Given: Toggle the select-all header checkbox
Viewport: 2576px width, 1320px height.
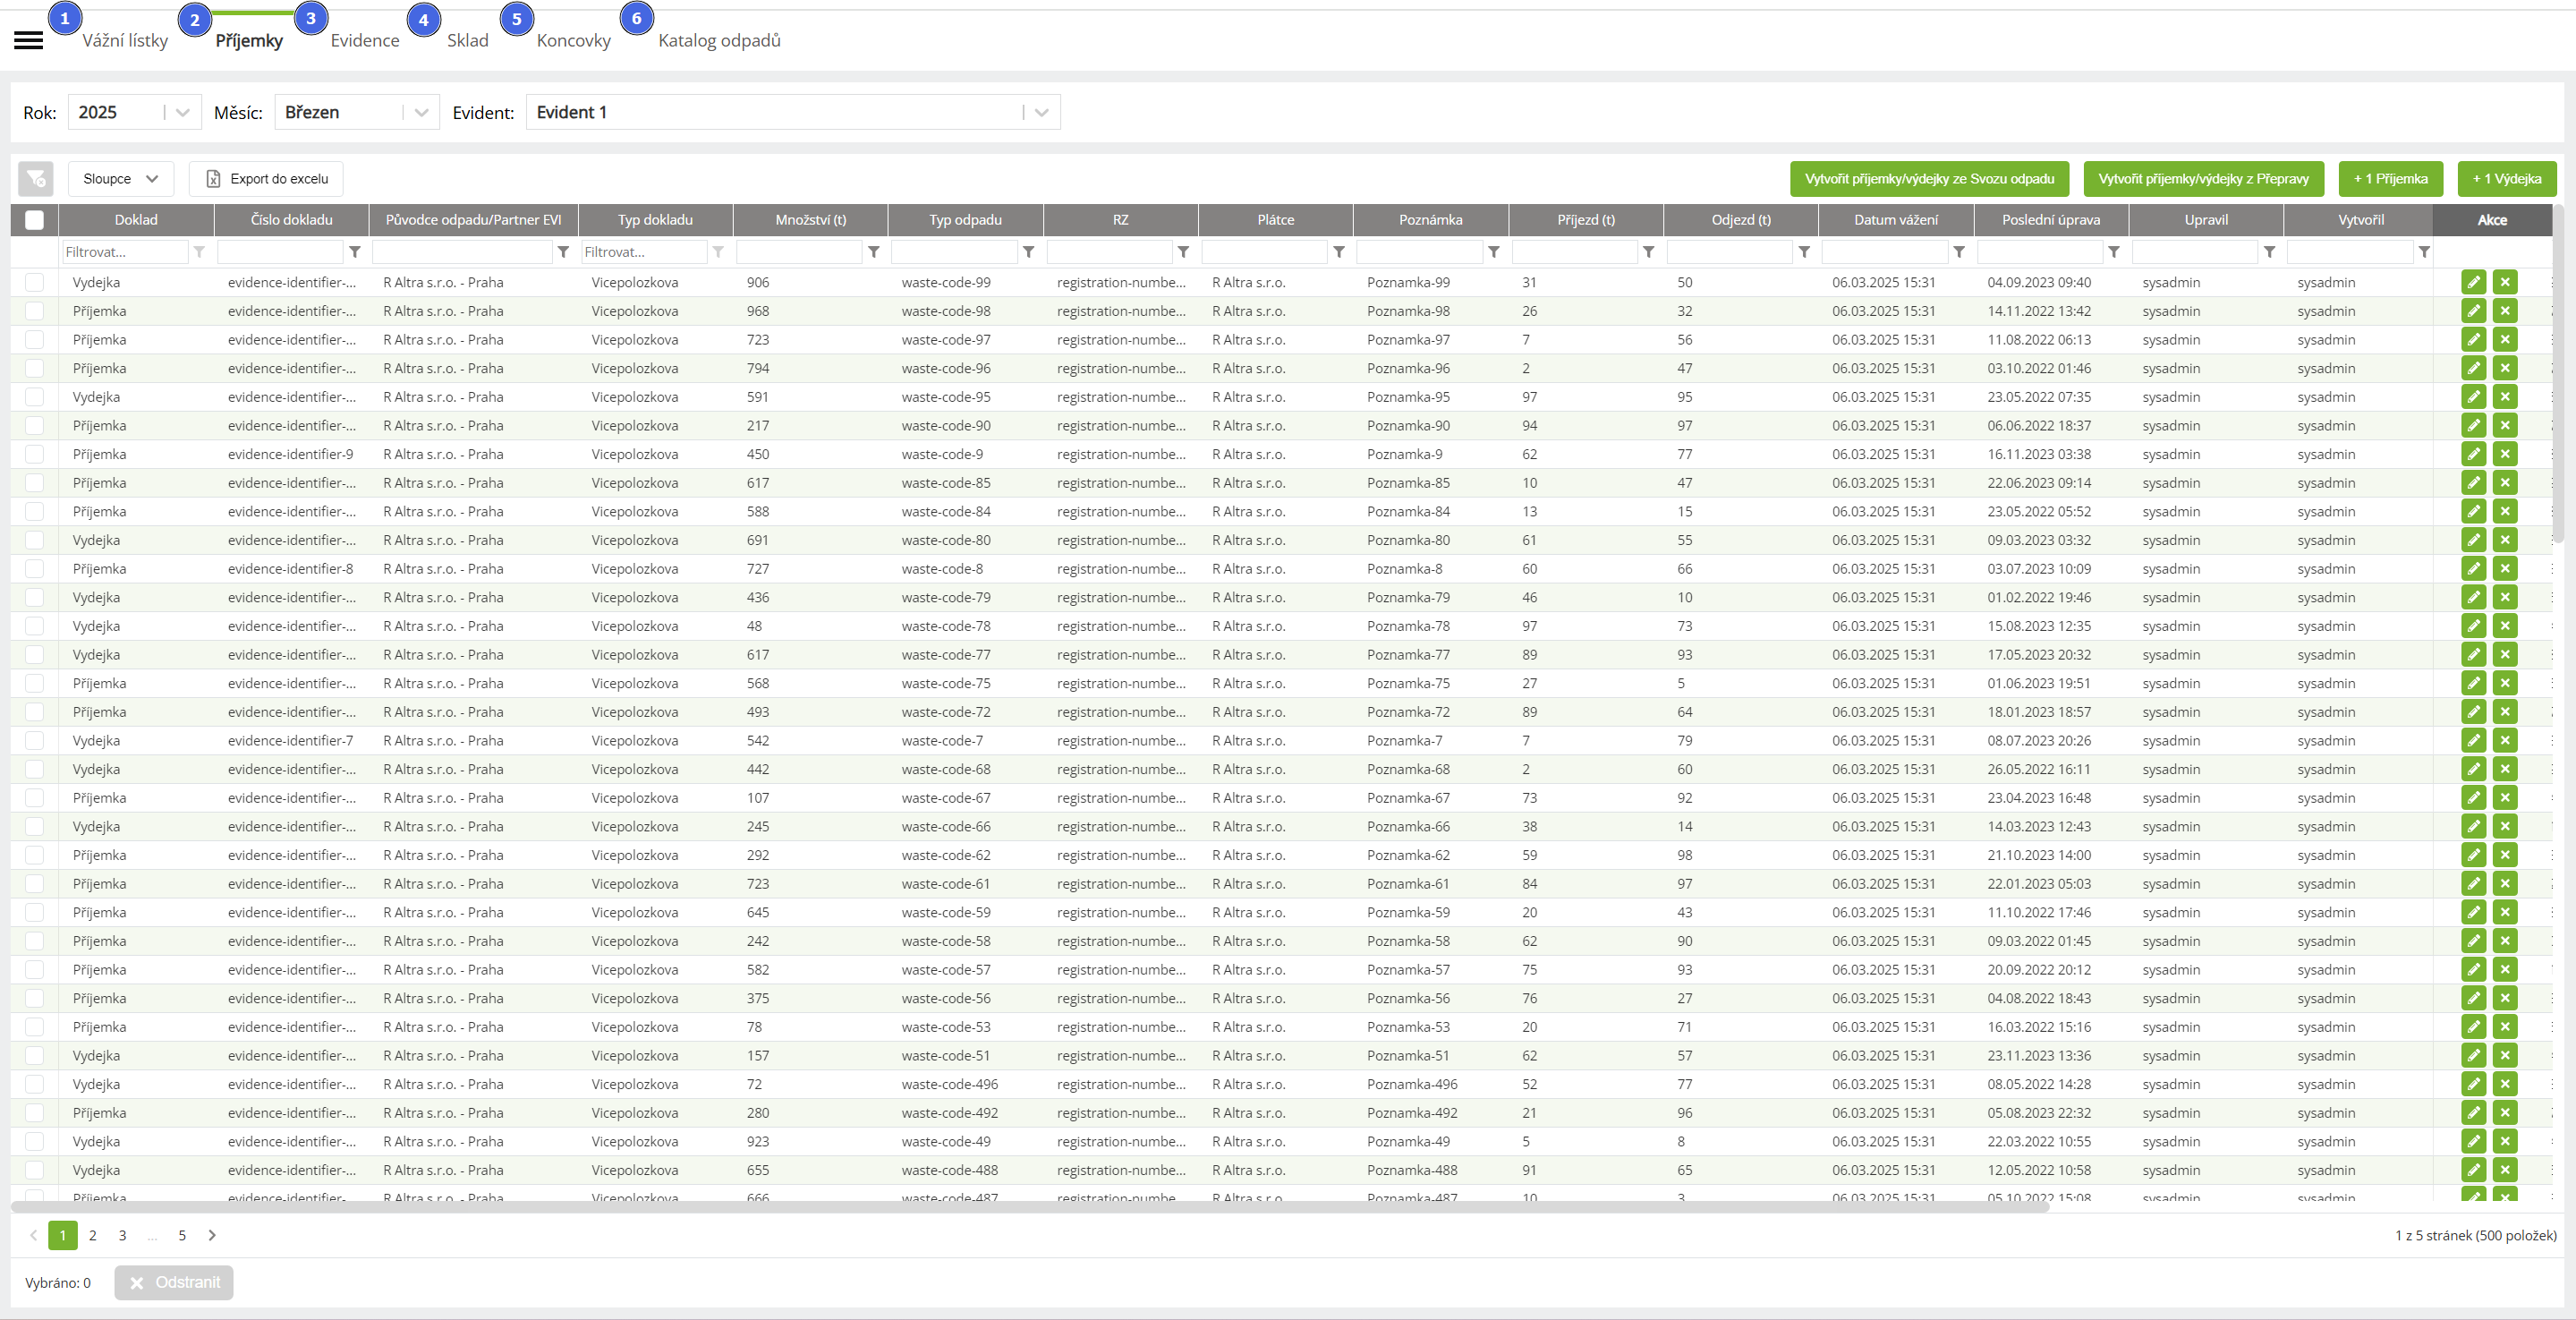Looking at the screenshot, I should [35, 220].
